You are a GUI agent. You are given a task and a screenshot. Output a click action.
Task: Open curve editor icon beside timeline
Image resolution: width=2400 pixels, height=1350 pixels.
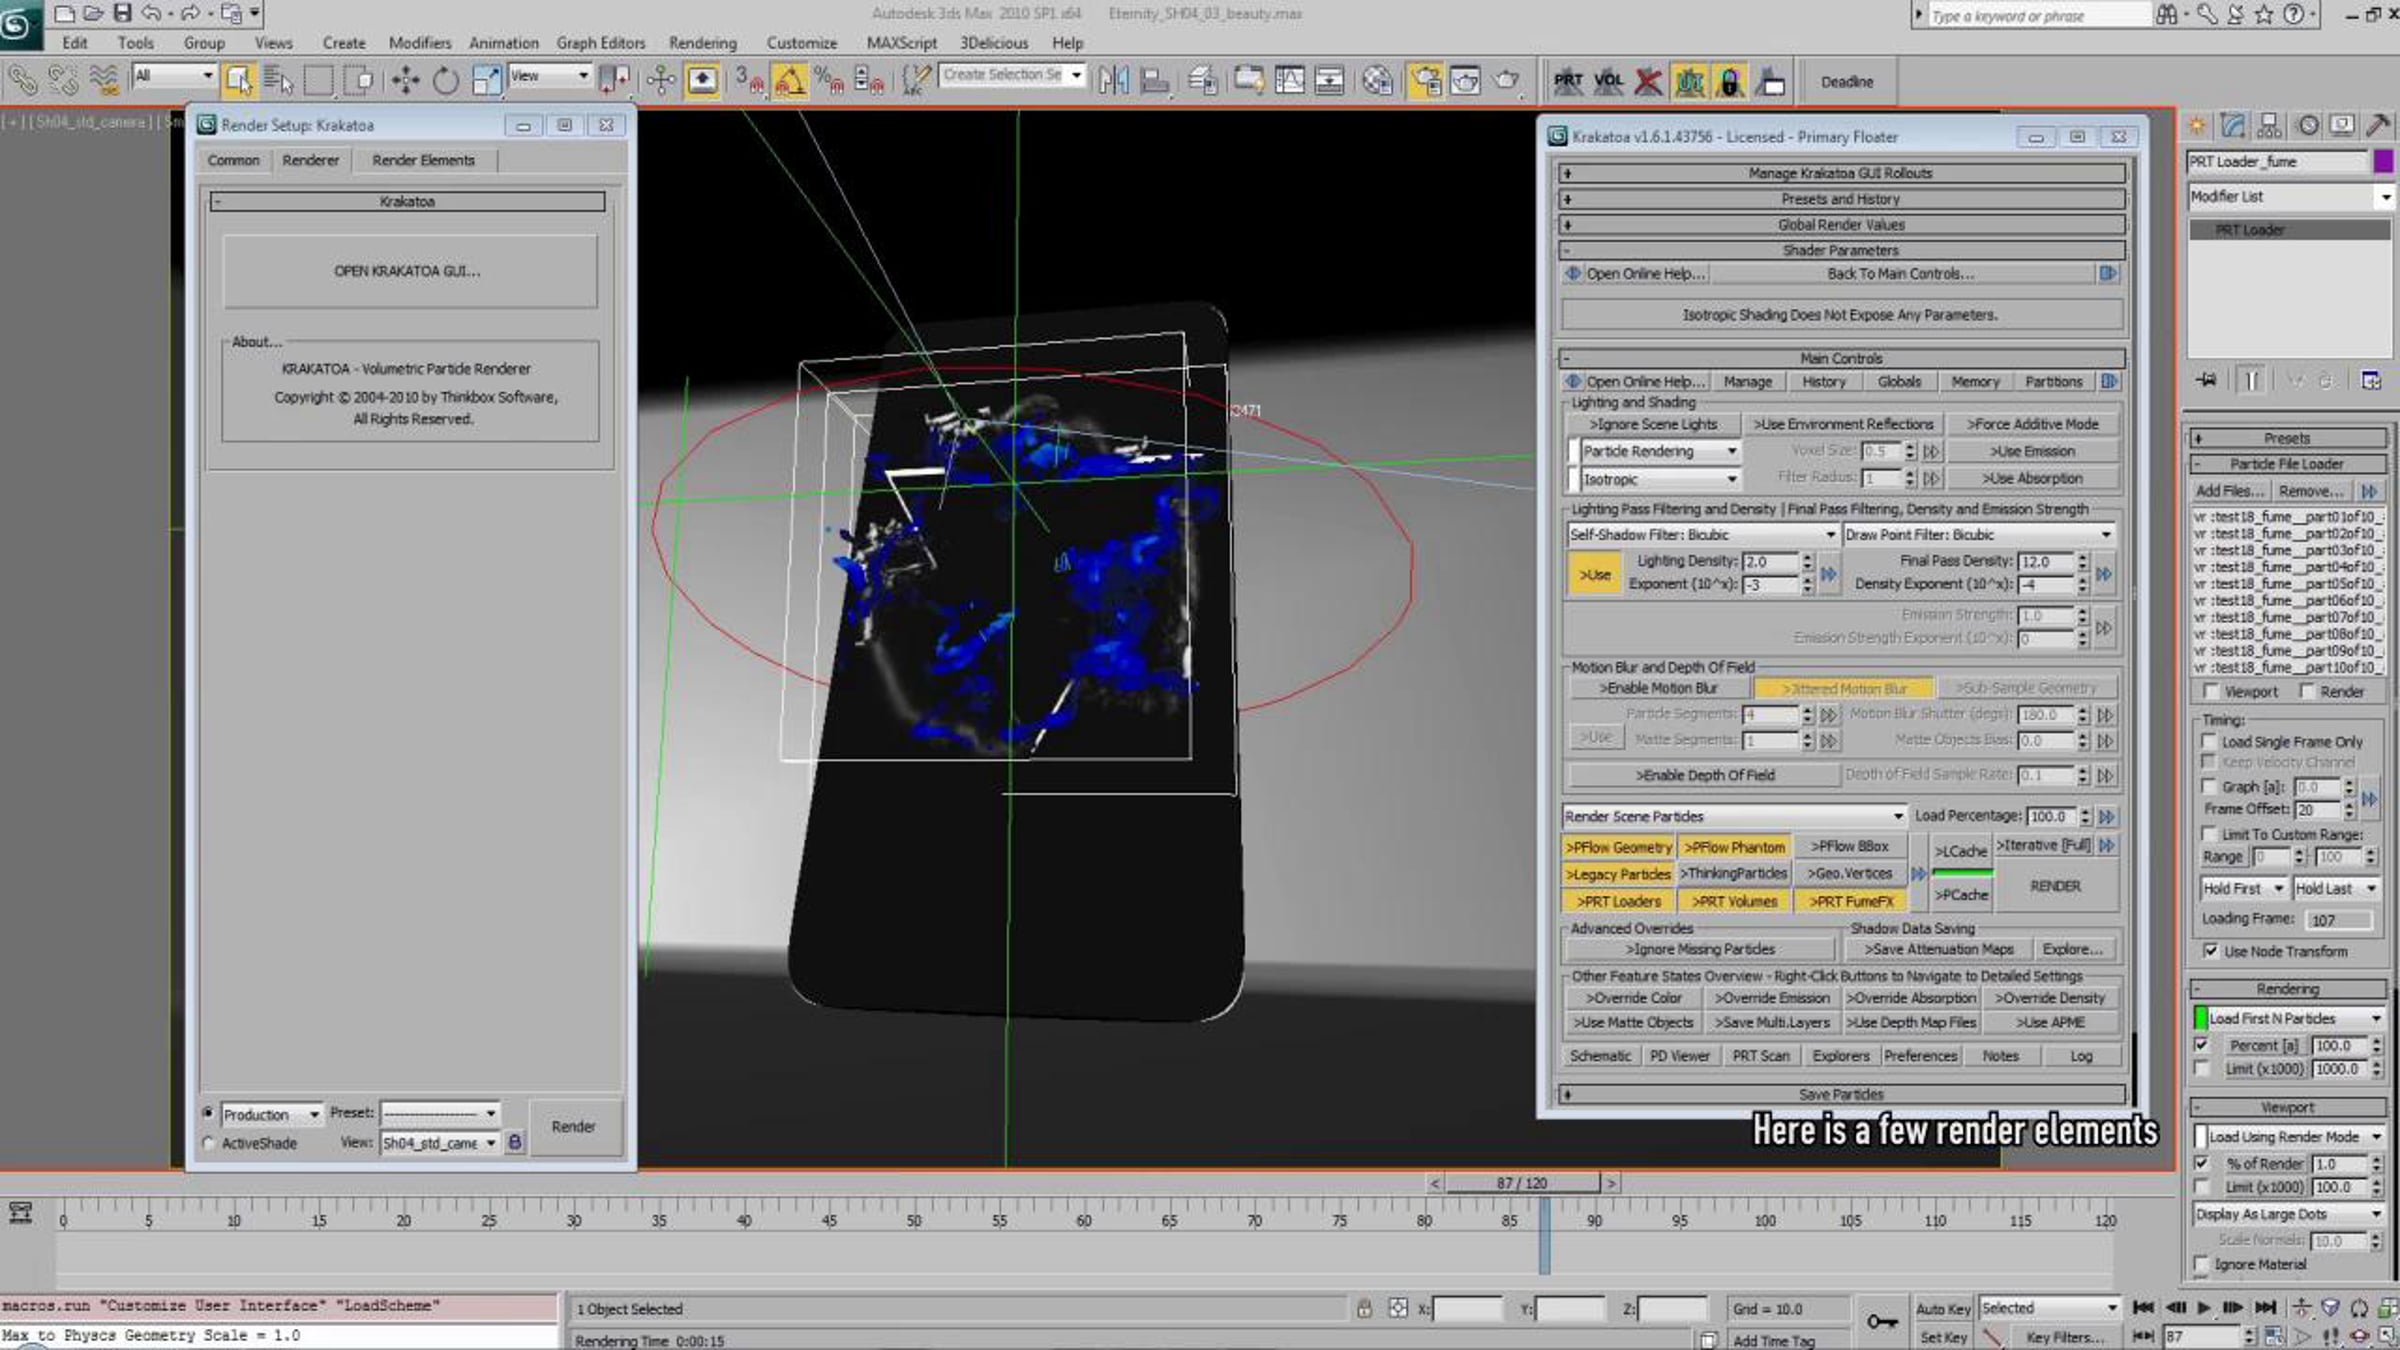[x=20, y=1213]
